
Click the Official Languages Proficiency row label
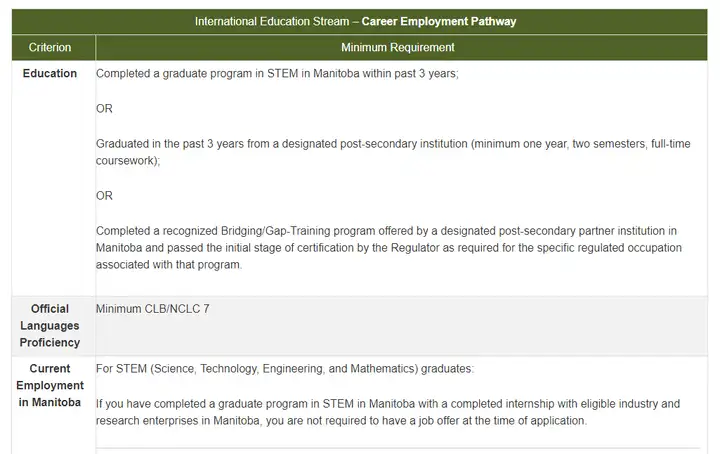click(x=50, y=325)
